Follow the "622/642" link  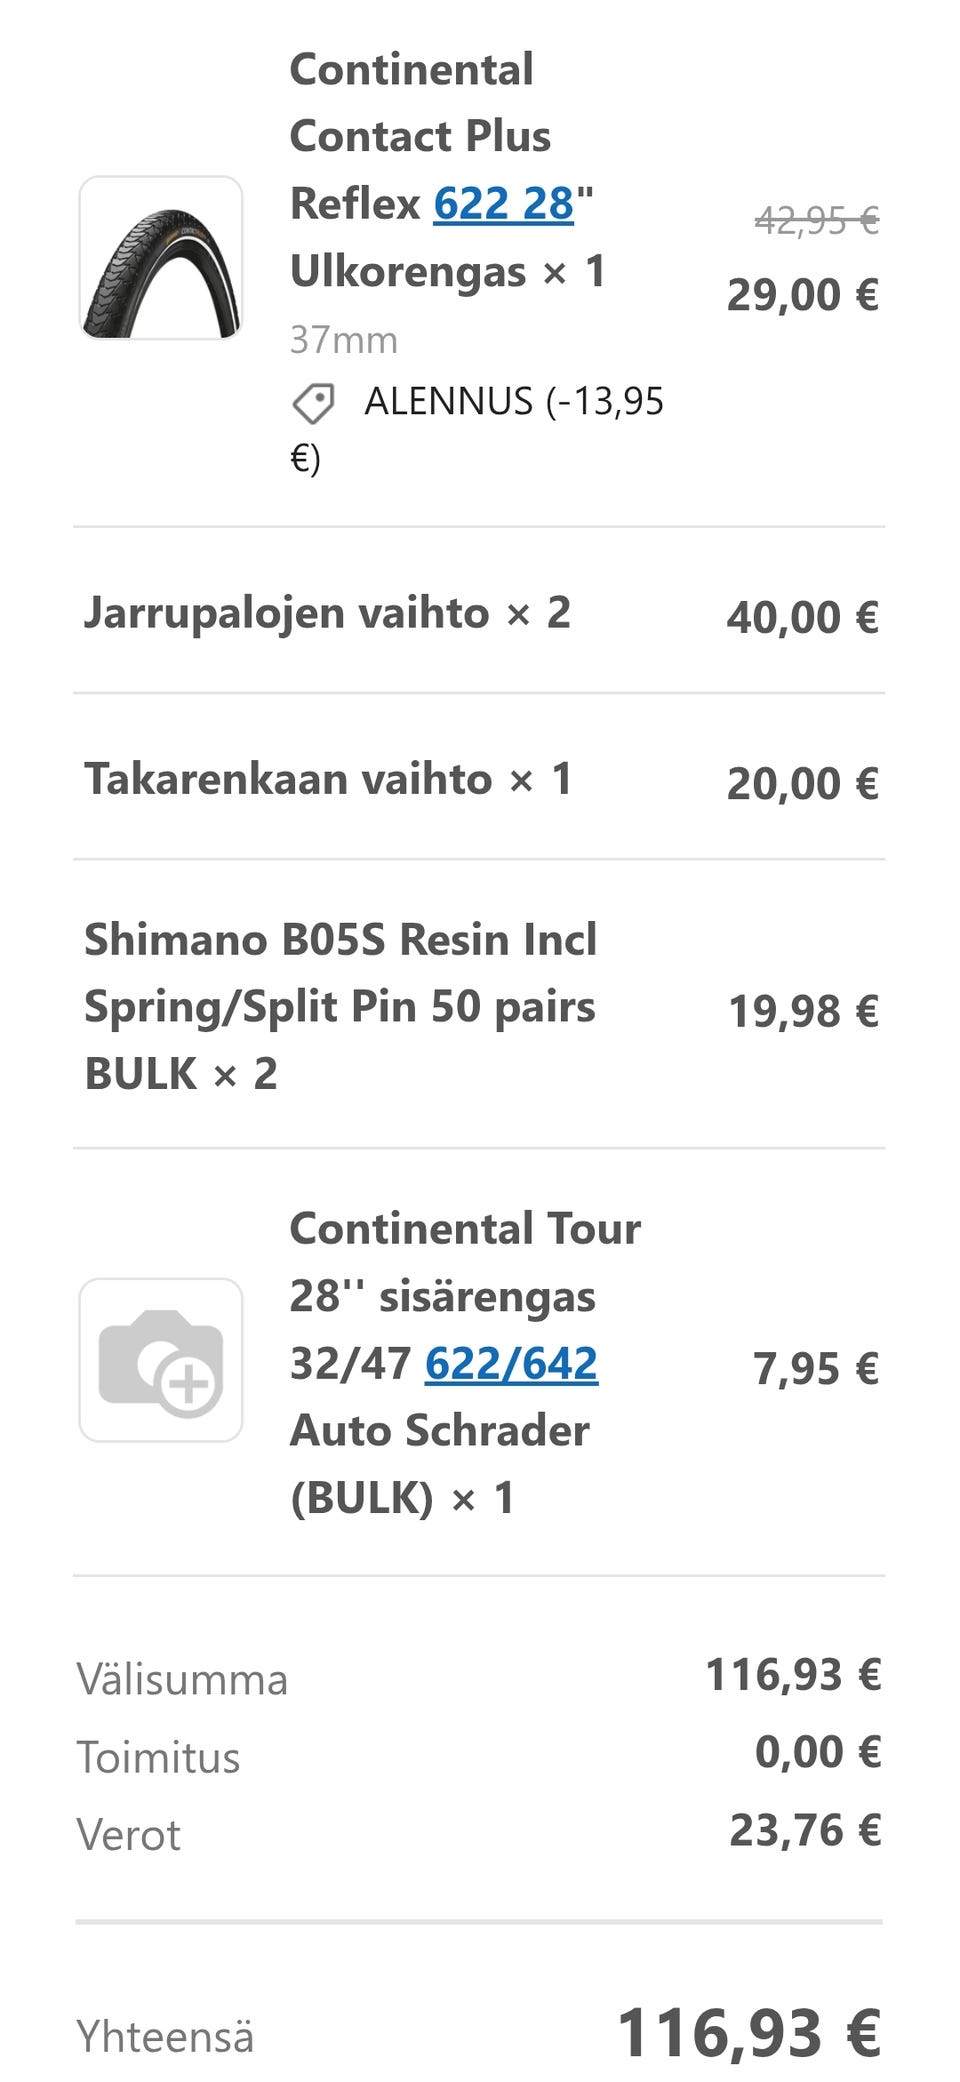tap(511, 1363)
